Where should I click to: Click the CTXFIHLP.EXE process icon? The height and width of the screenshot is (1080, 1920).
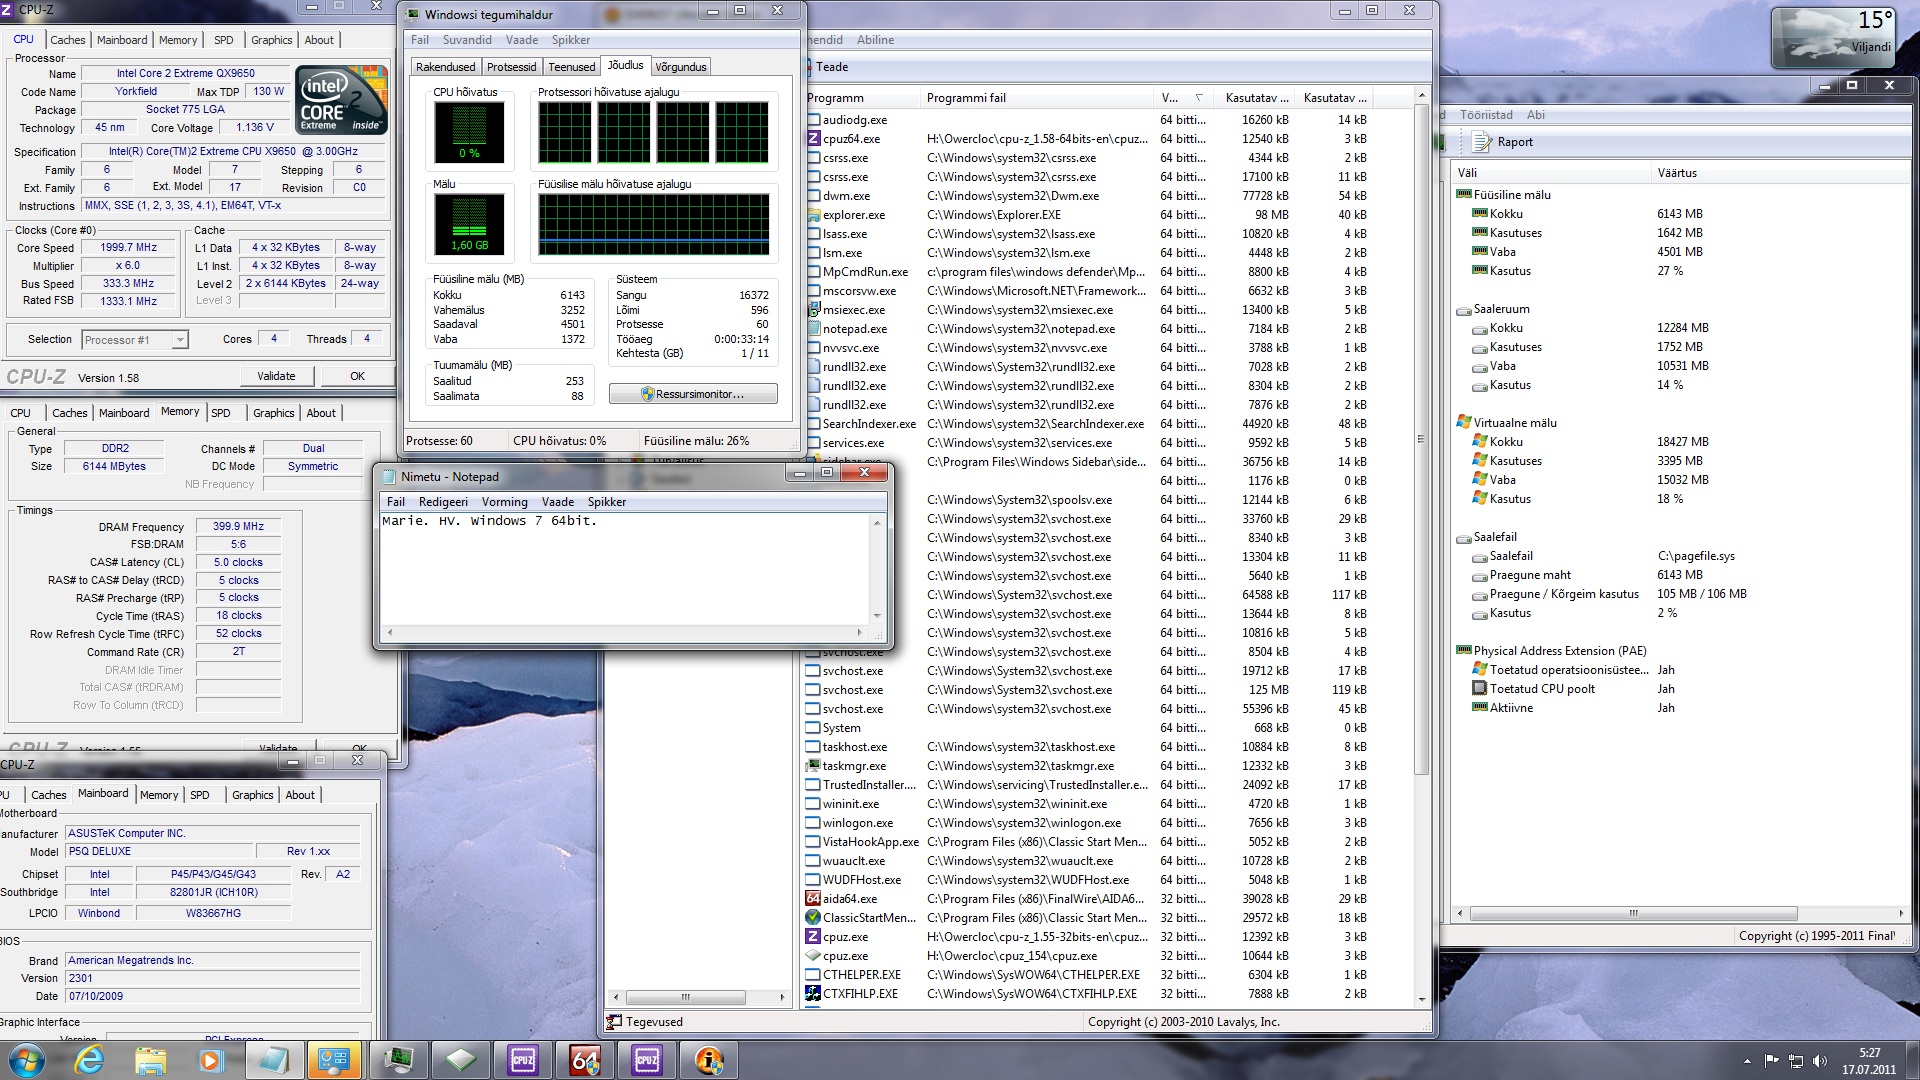(x=814, y=994)
